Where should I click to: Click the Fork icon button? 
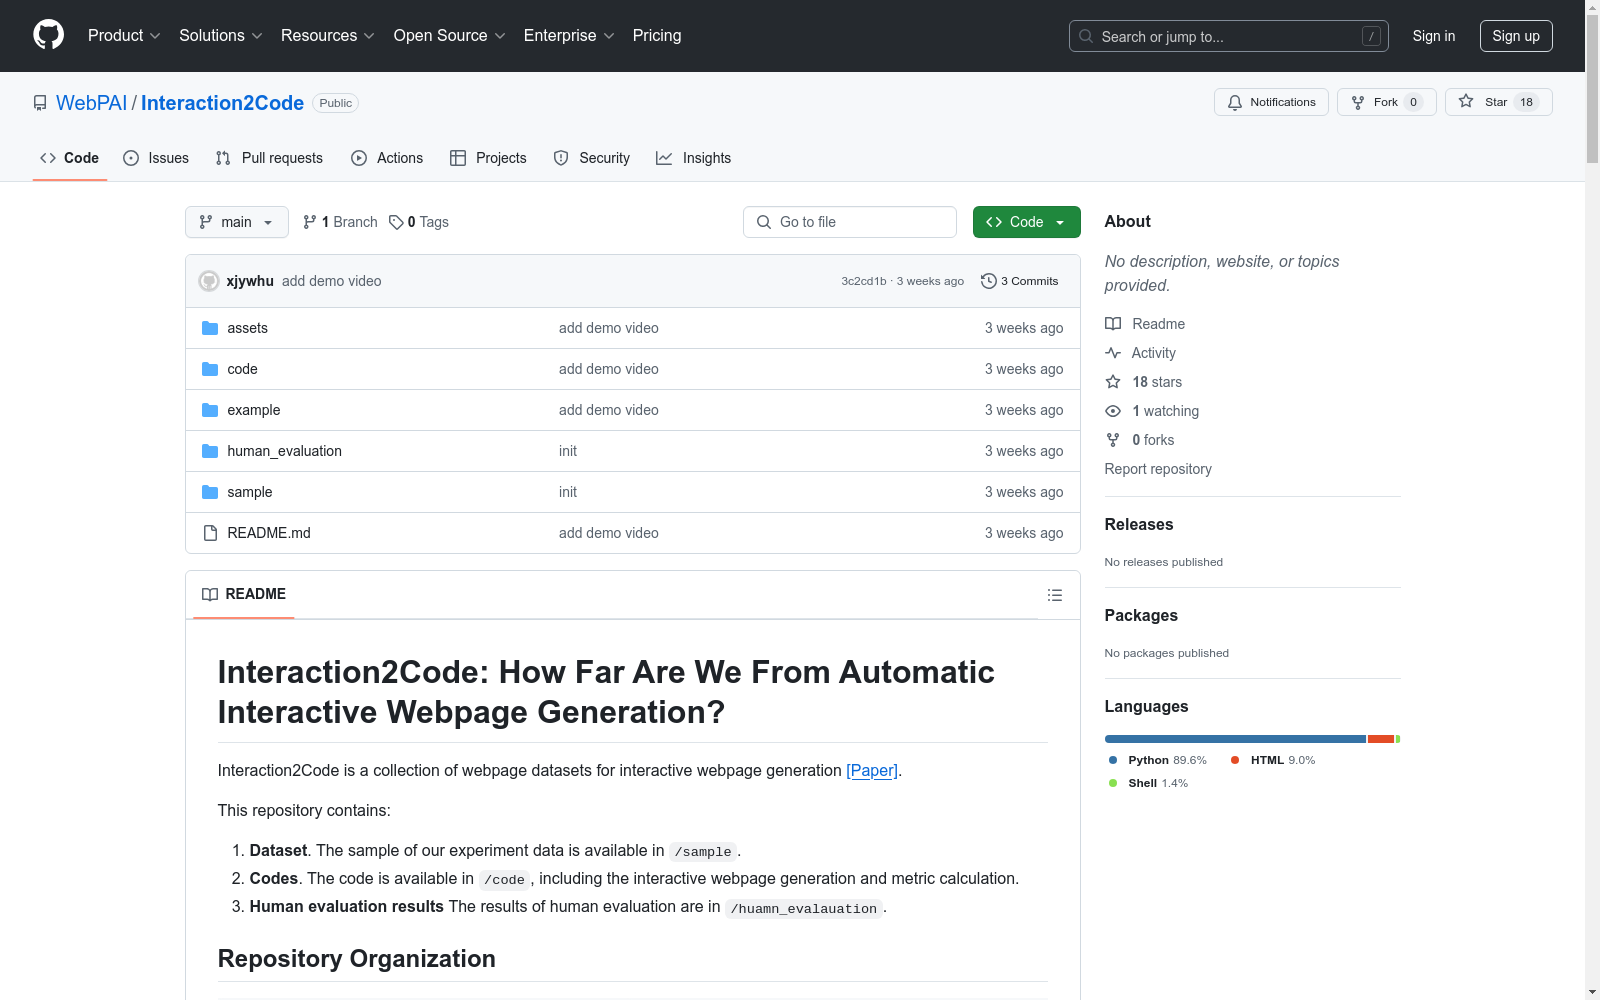(x=1358, y=102)
